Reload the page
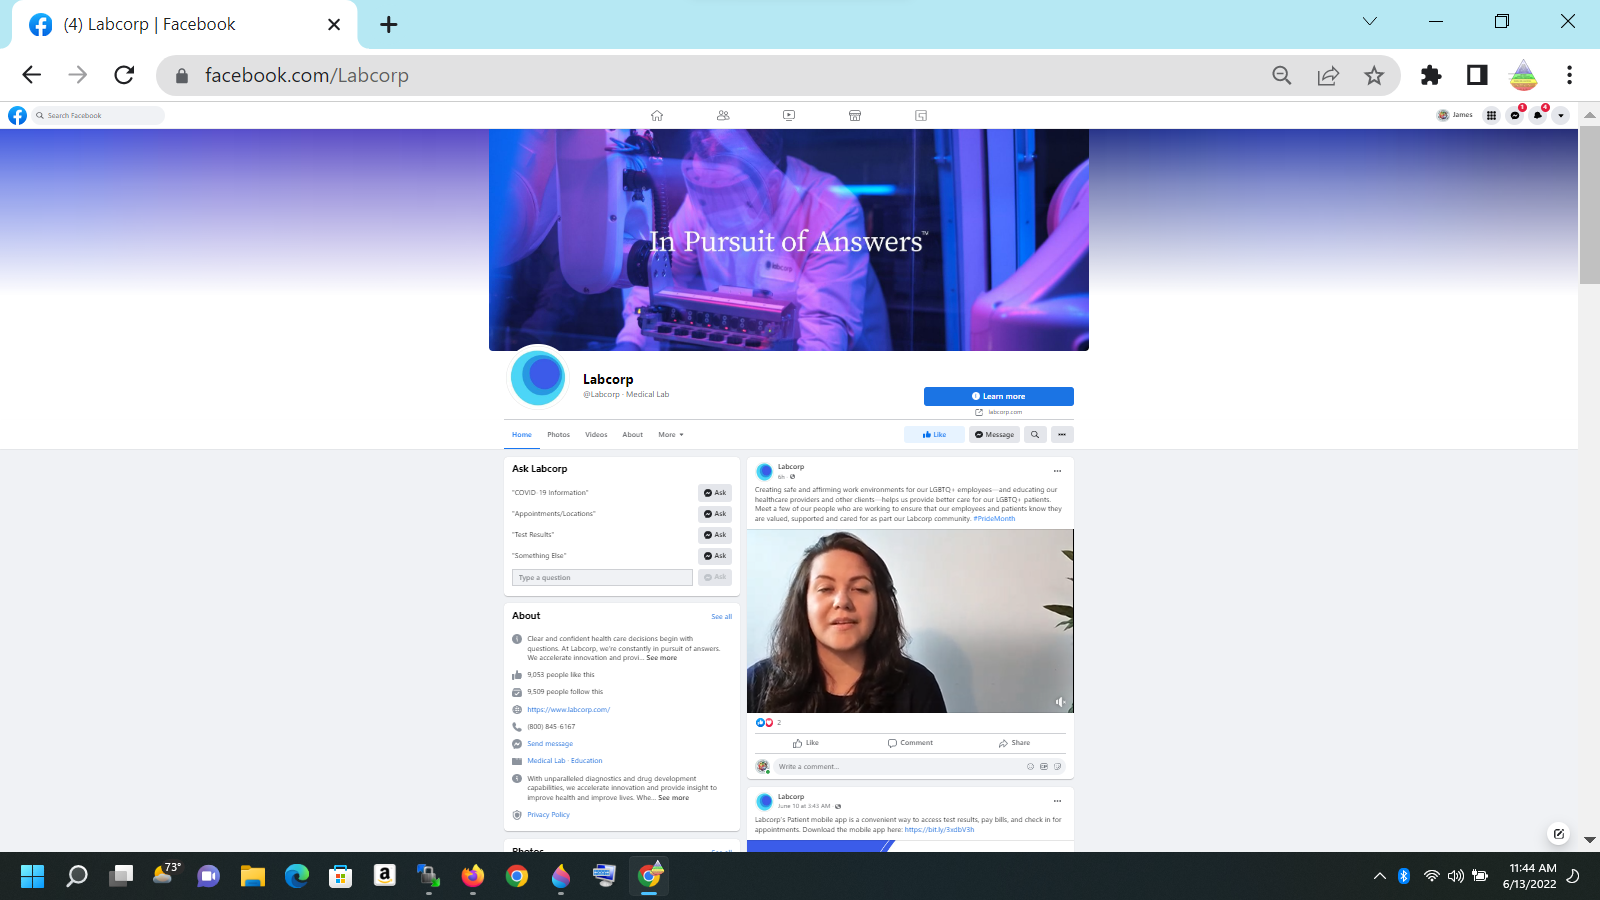 (124, 75)
